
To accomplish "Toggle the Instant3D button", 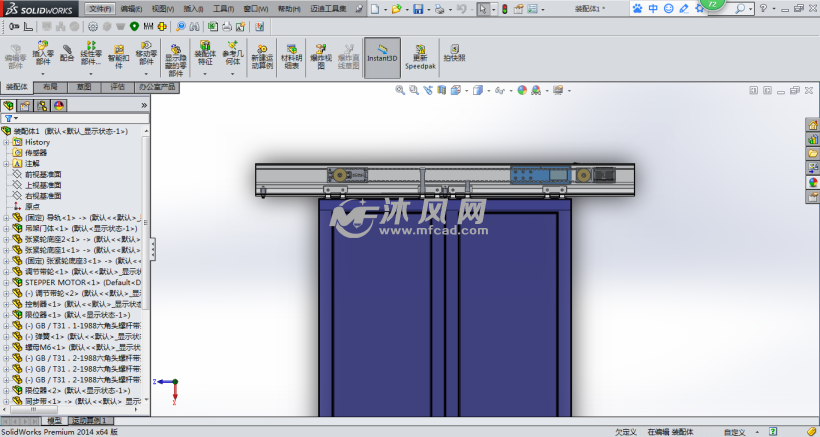I will click(x=382, y=58).
